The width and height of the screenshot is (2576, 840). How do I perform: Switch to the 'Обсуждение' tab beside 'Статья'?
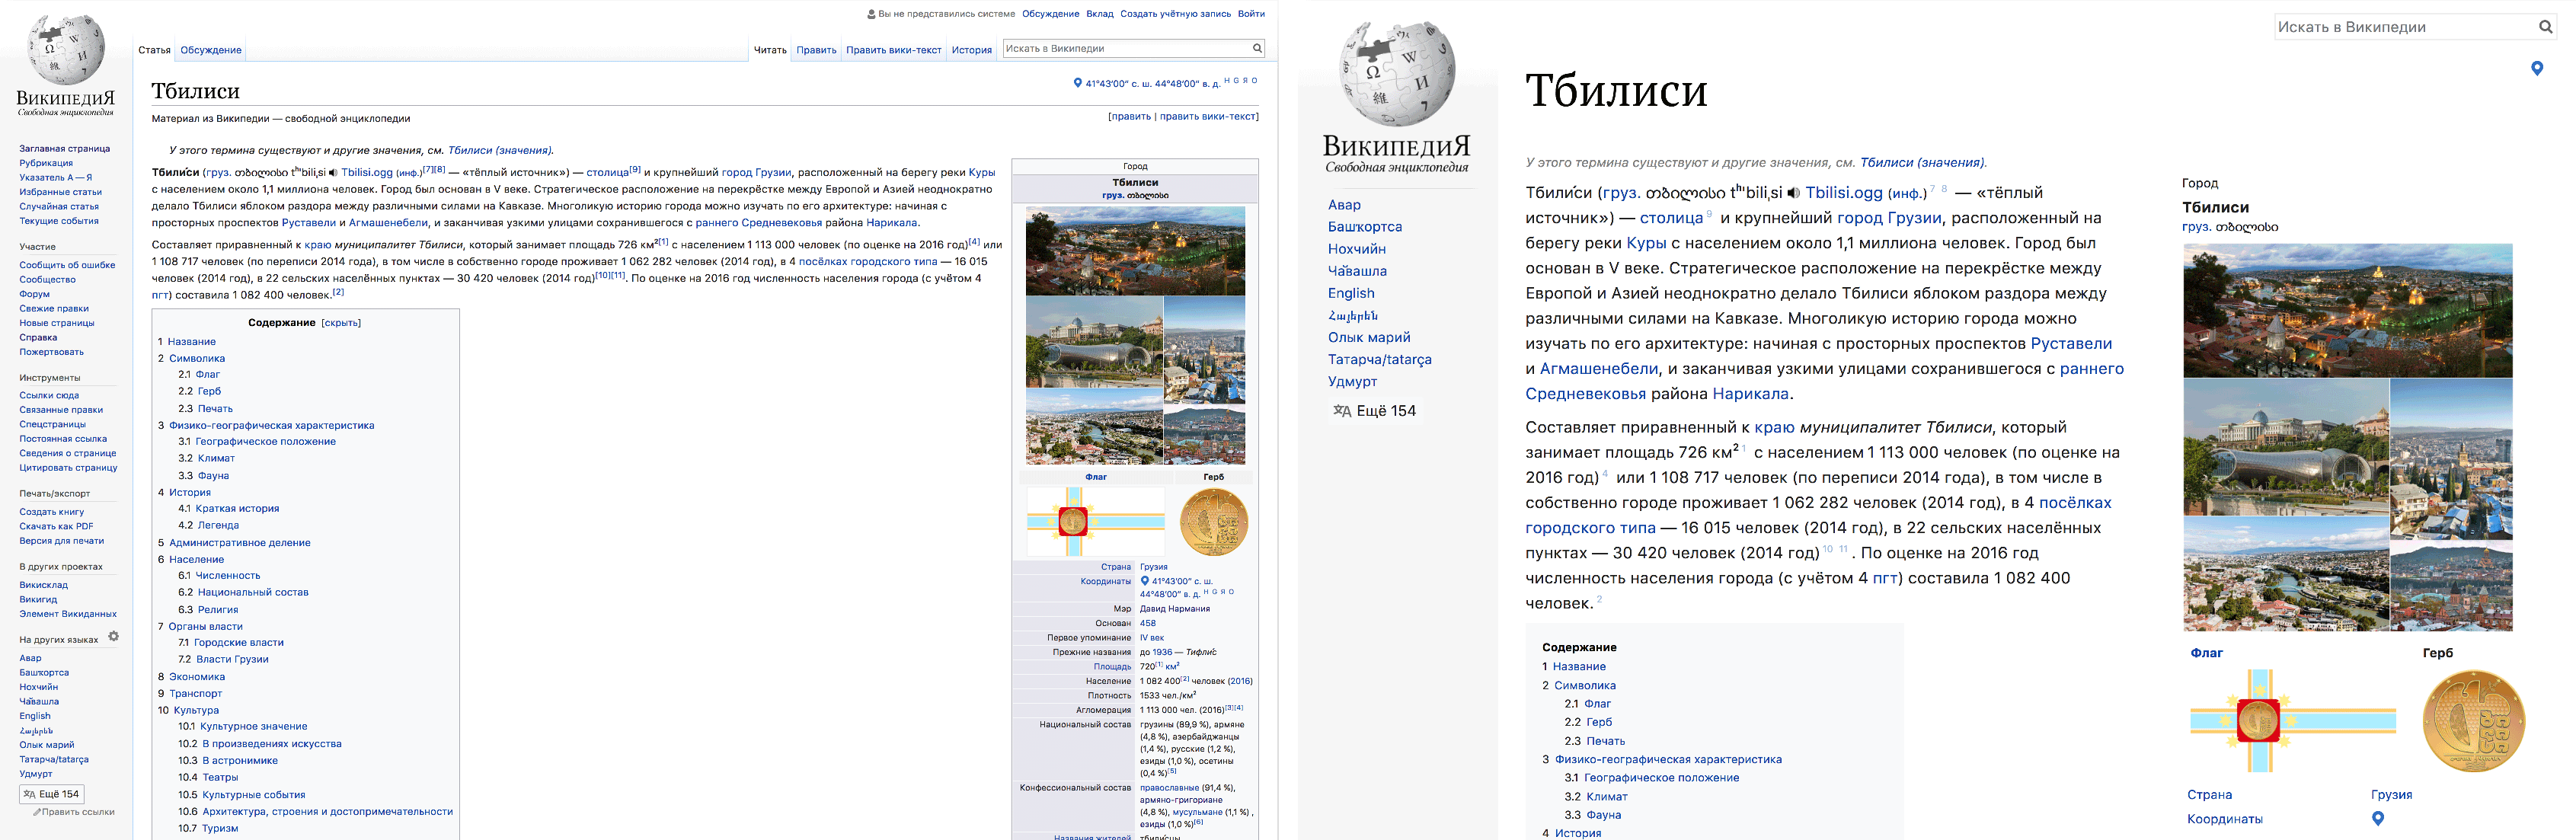click(211, 50)
